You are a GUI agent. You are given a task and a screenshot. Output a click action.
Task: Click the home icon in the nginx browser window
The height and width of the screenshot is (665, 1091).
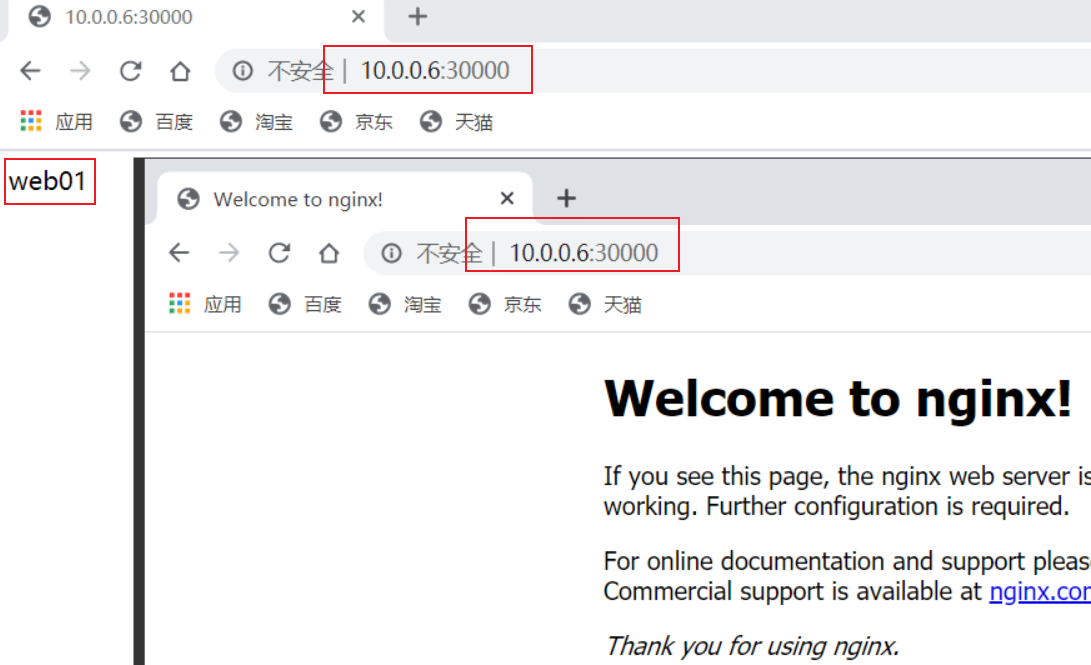click(329, 253)
